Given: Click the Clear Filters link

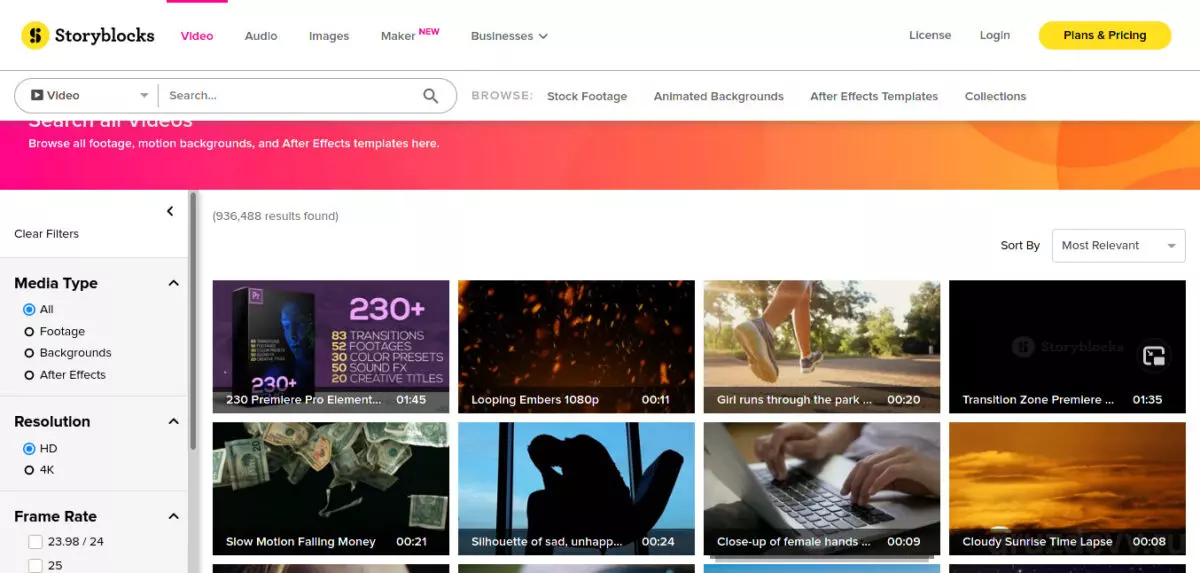Looking at the screenshot, I should [x=46, y=234].
